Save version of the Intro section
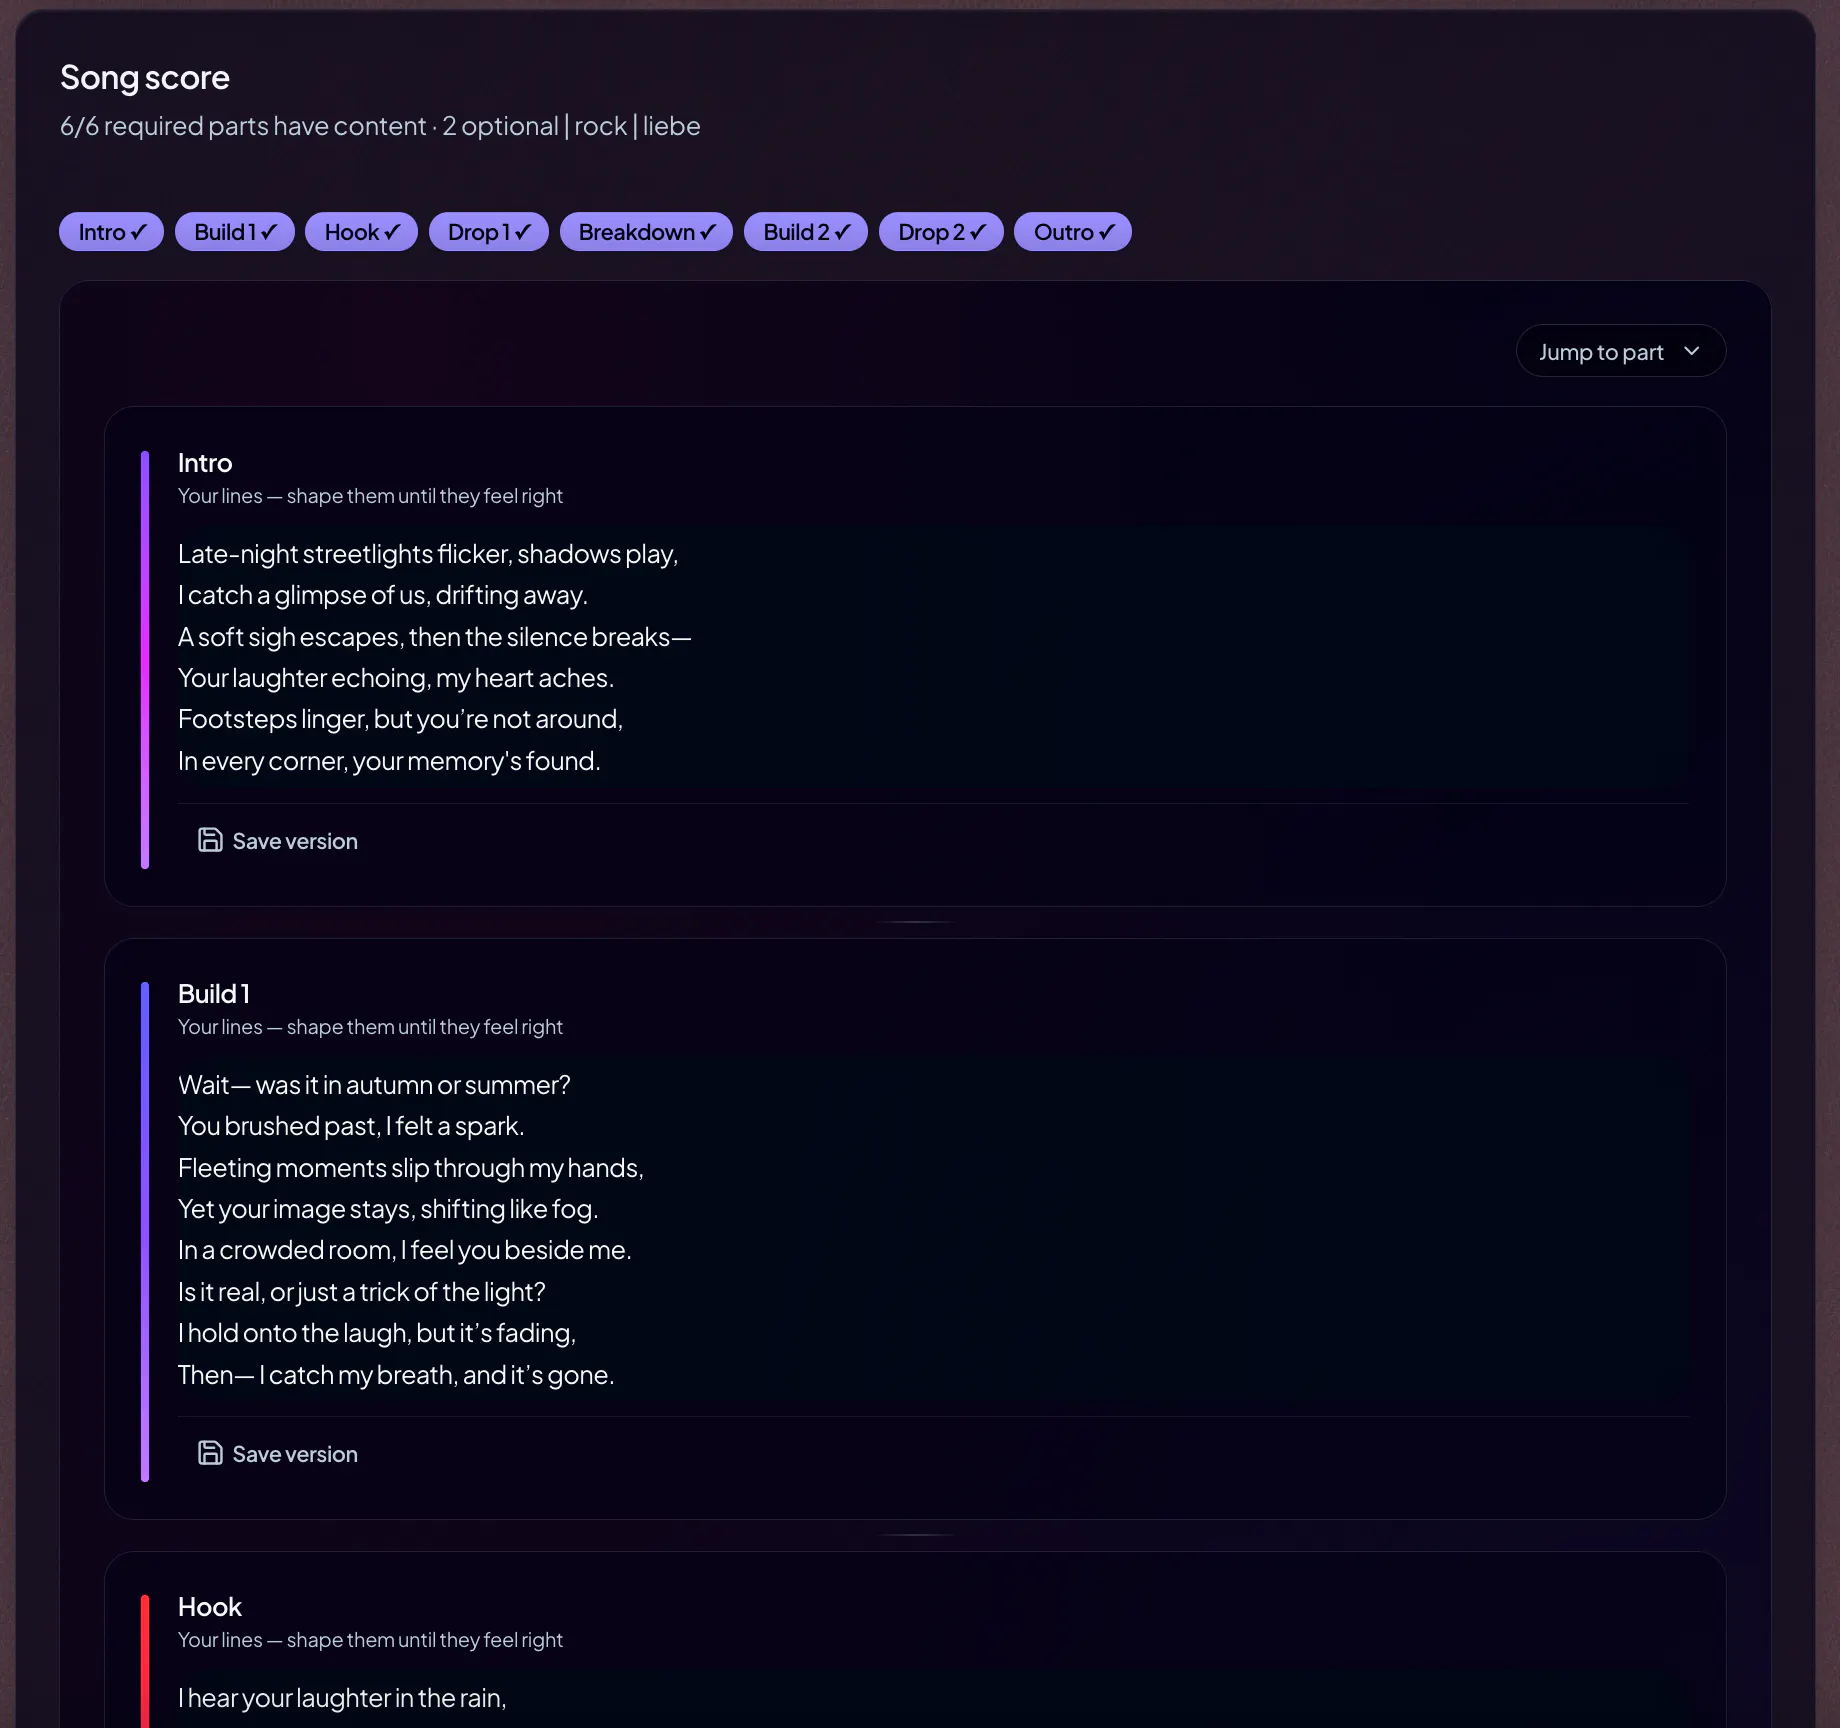This screenshot has width=1840, height=1728. coord(278,841)
